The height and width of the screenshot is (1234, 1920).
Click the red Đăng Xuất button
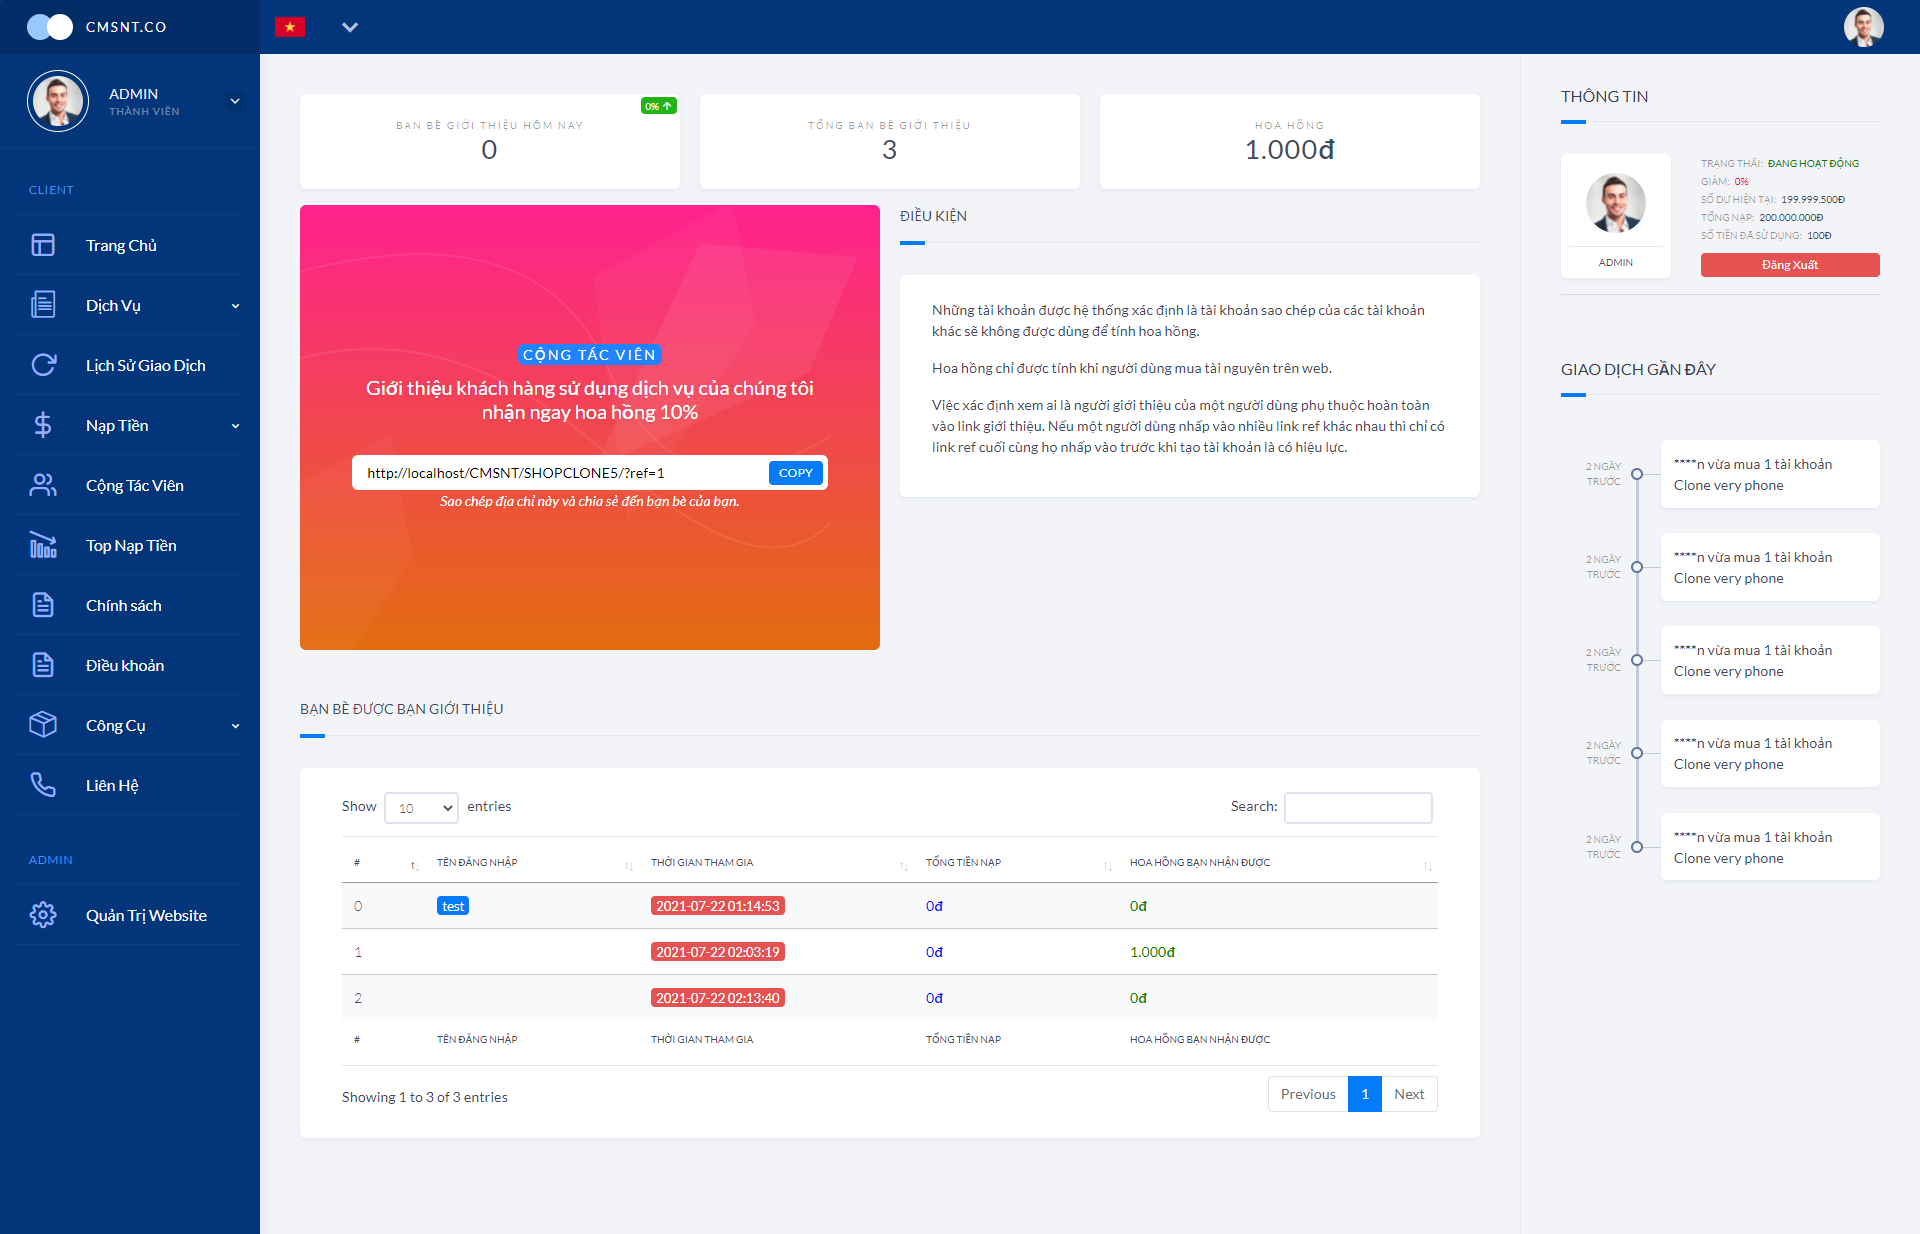[x=1789, y=265]
